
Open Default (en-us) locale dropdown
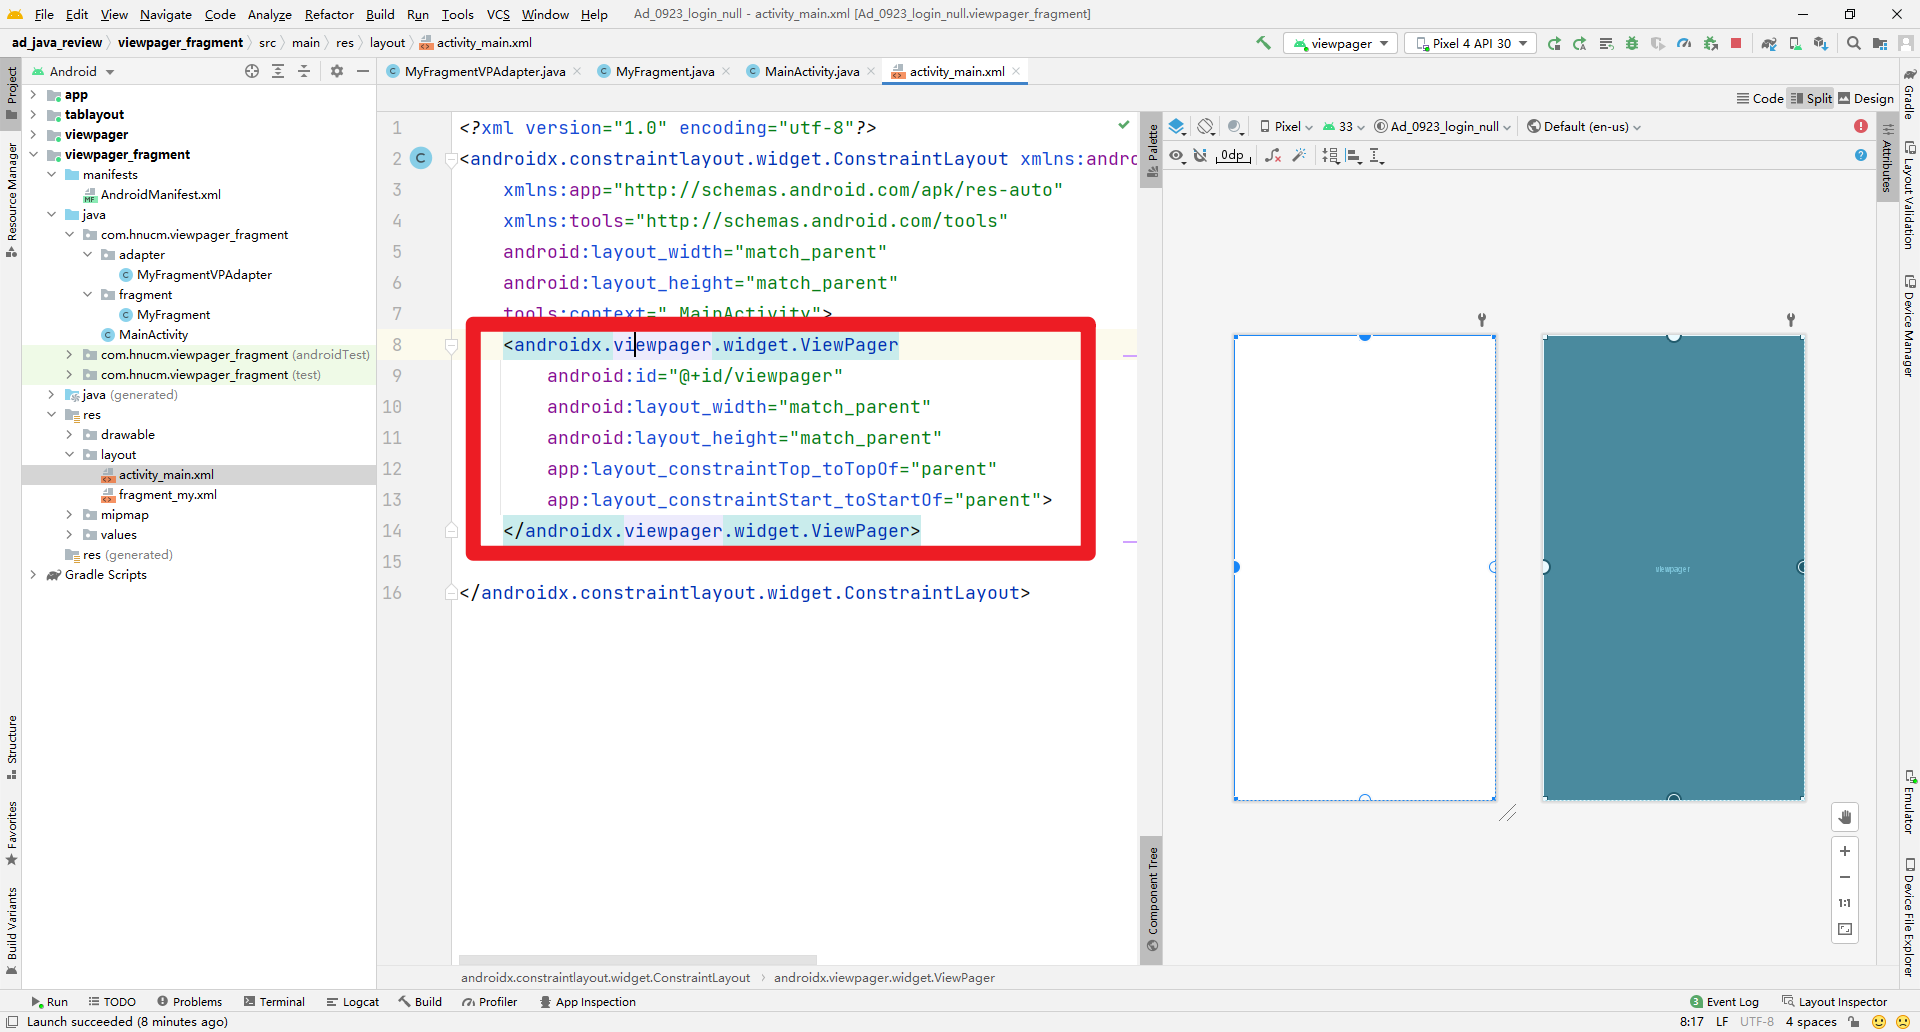1584,126
